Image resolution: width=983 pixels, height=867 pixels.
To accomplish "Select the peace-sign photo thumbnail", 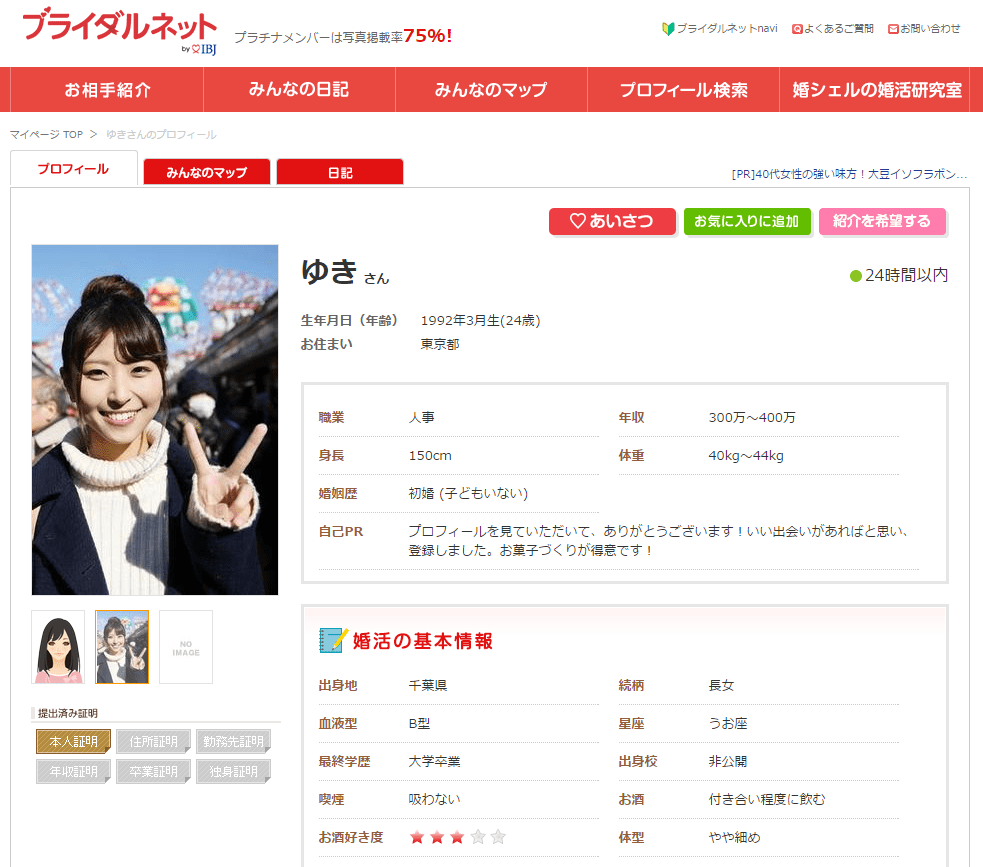I will click(122, 647).
